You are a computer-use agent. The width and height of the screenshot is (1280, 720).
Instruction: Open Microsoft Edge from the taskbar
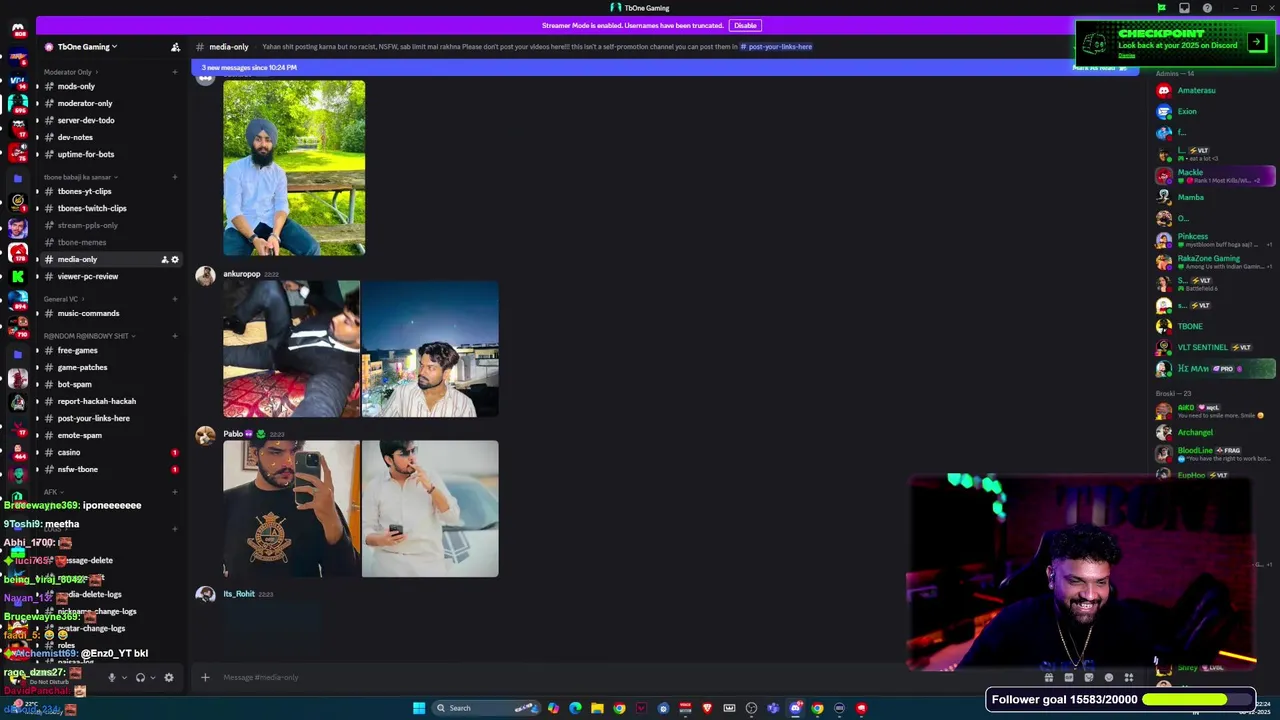pyautogui.click(x=575, y=708)
